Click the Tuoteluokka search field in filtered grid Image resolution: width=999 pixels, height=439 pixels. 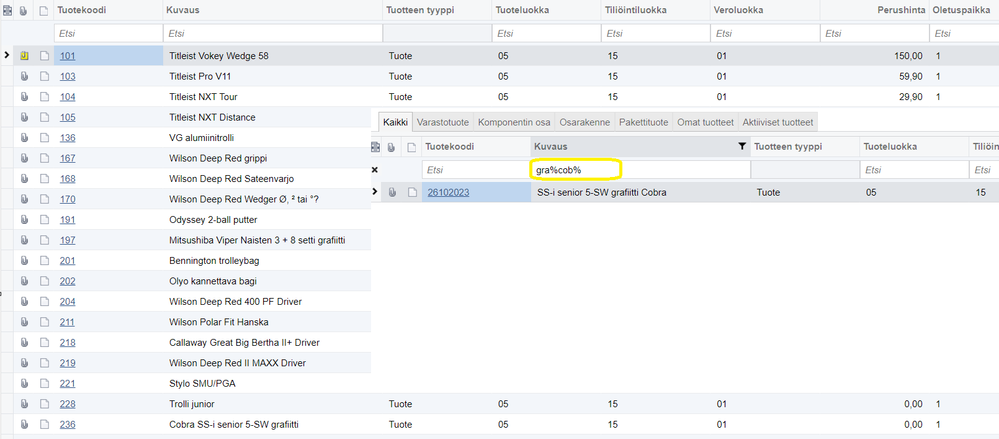[914, 170]
